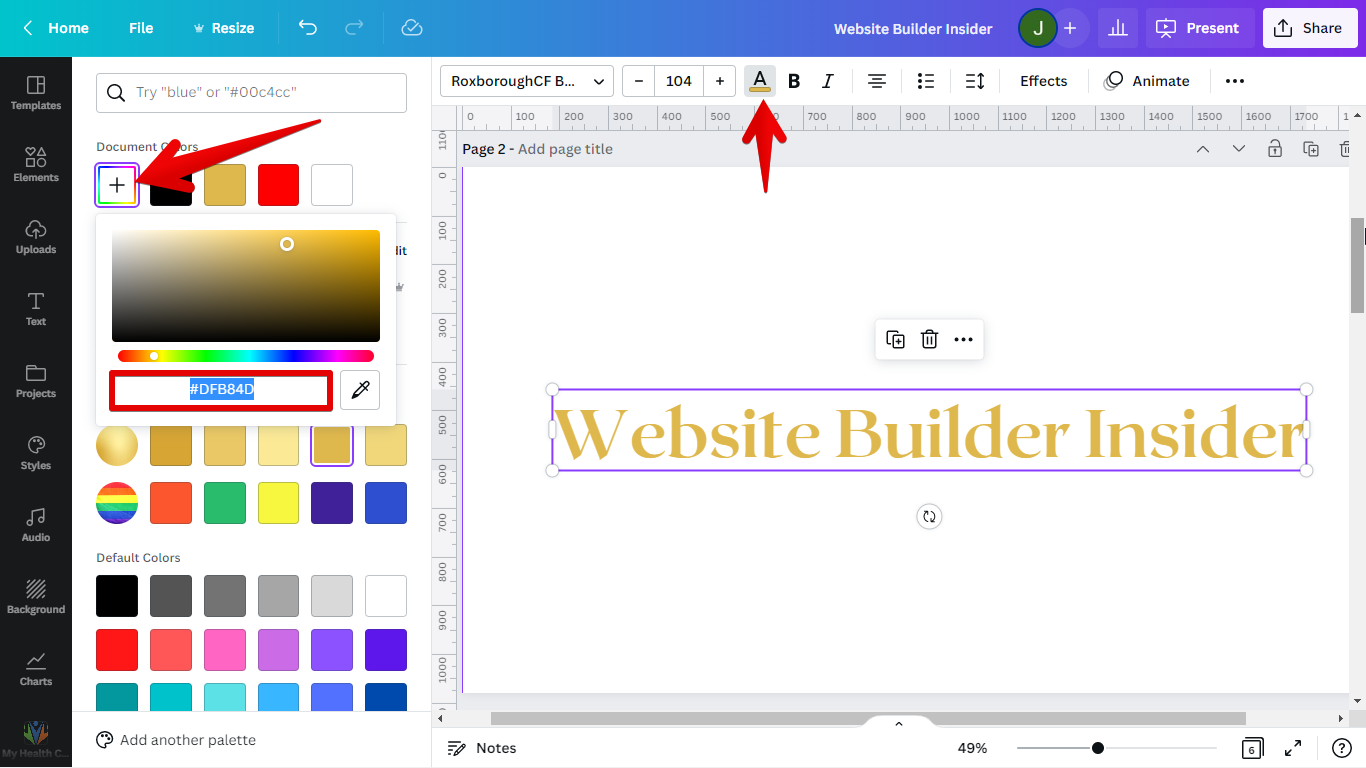
Task: Open the File menu
Action: [141, 28]
